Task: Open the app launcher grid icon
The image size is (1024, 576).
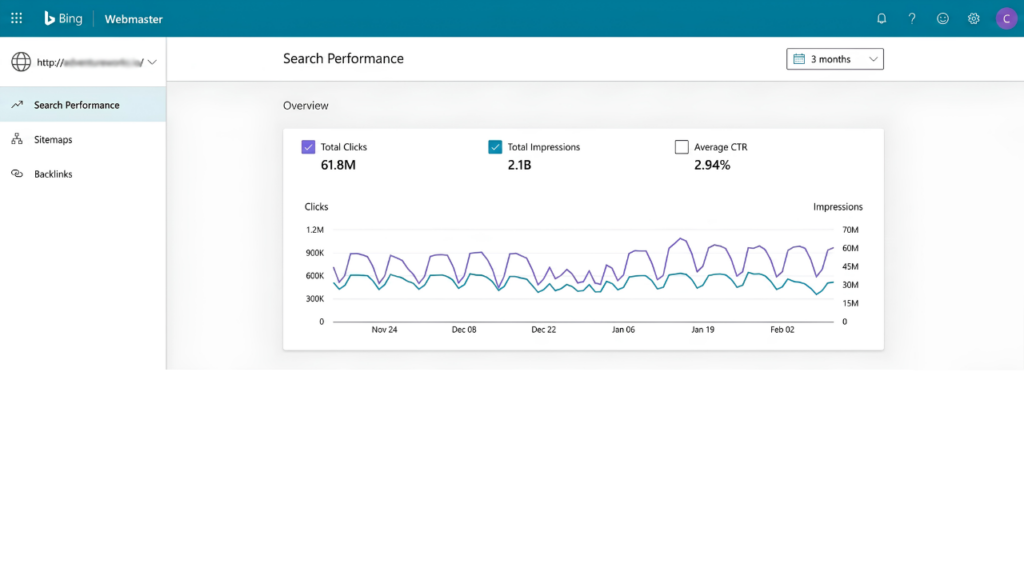Action: (16, 18)
